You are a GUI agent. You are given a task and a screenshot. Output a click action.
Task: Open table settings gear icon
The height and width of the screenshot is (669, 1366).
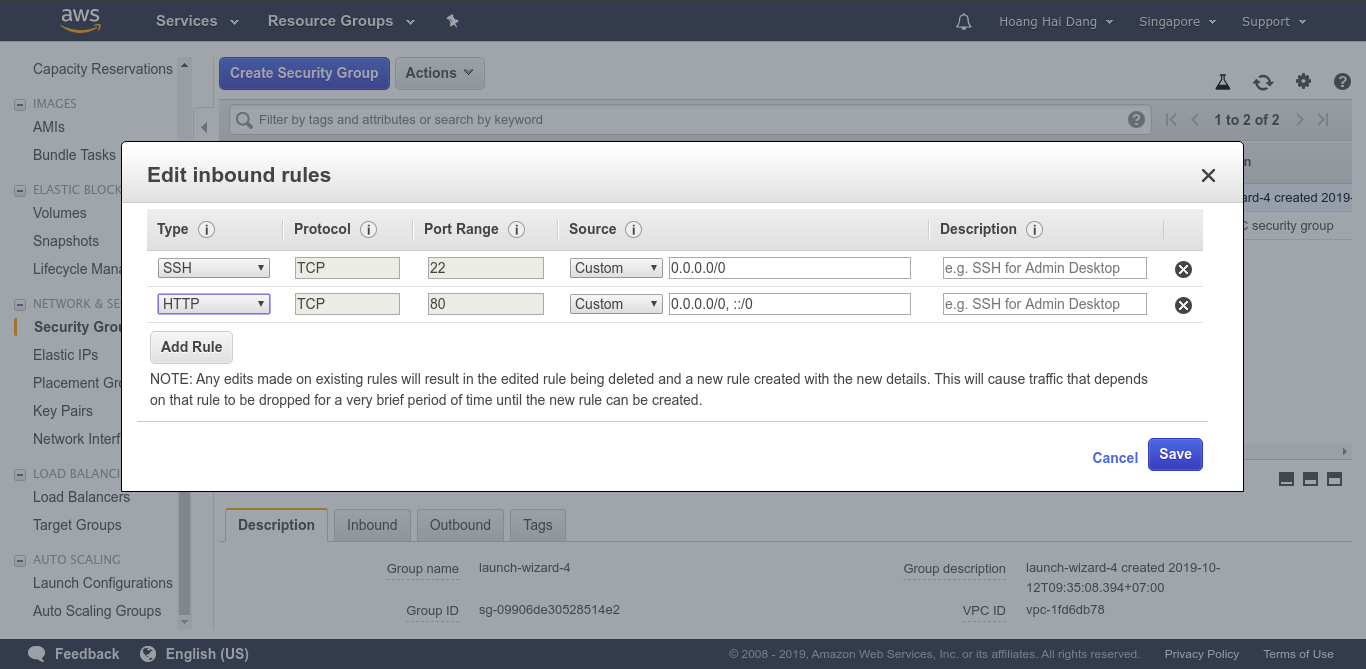[x=1303, y=82]
